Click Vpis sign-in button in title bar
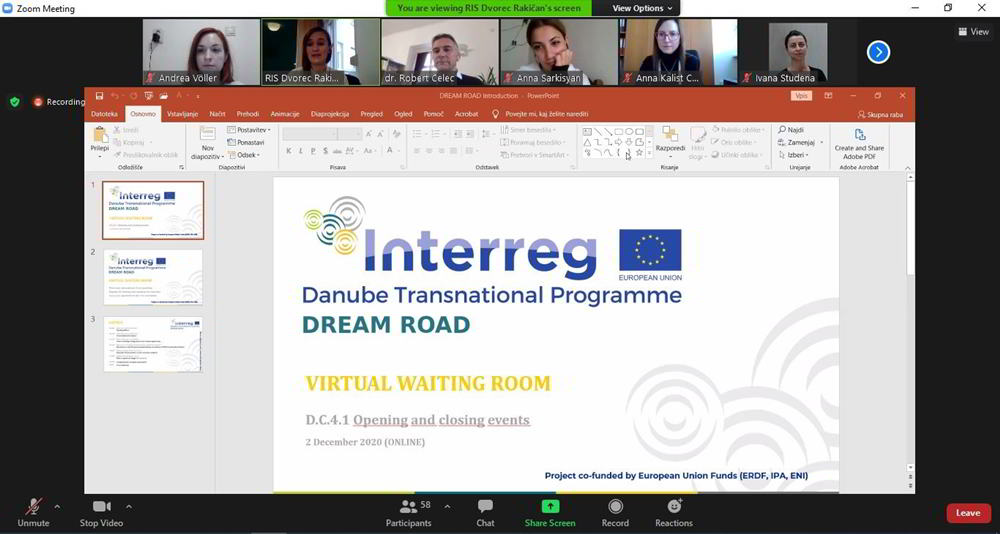The image size is (1000, 534). coord(800,96)
